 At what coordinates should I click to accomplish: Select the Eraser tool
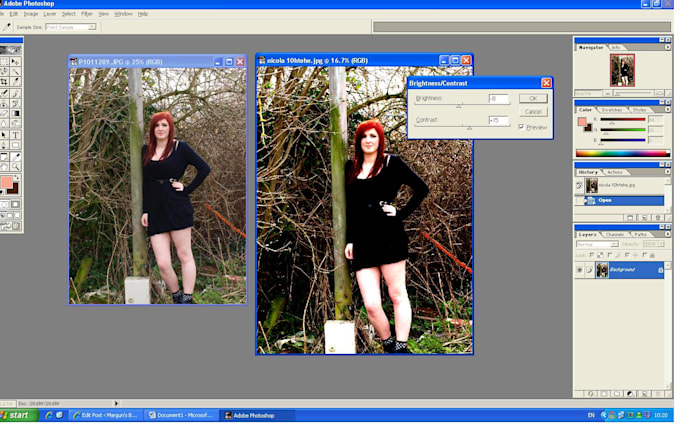coord(4,114)
